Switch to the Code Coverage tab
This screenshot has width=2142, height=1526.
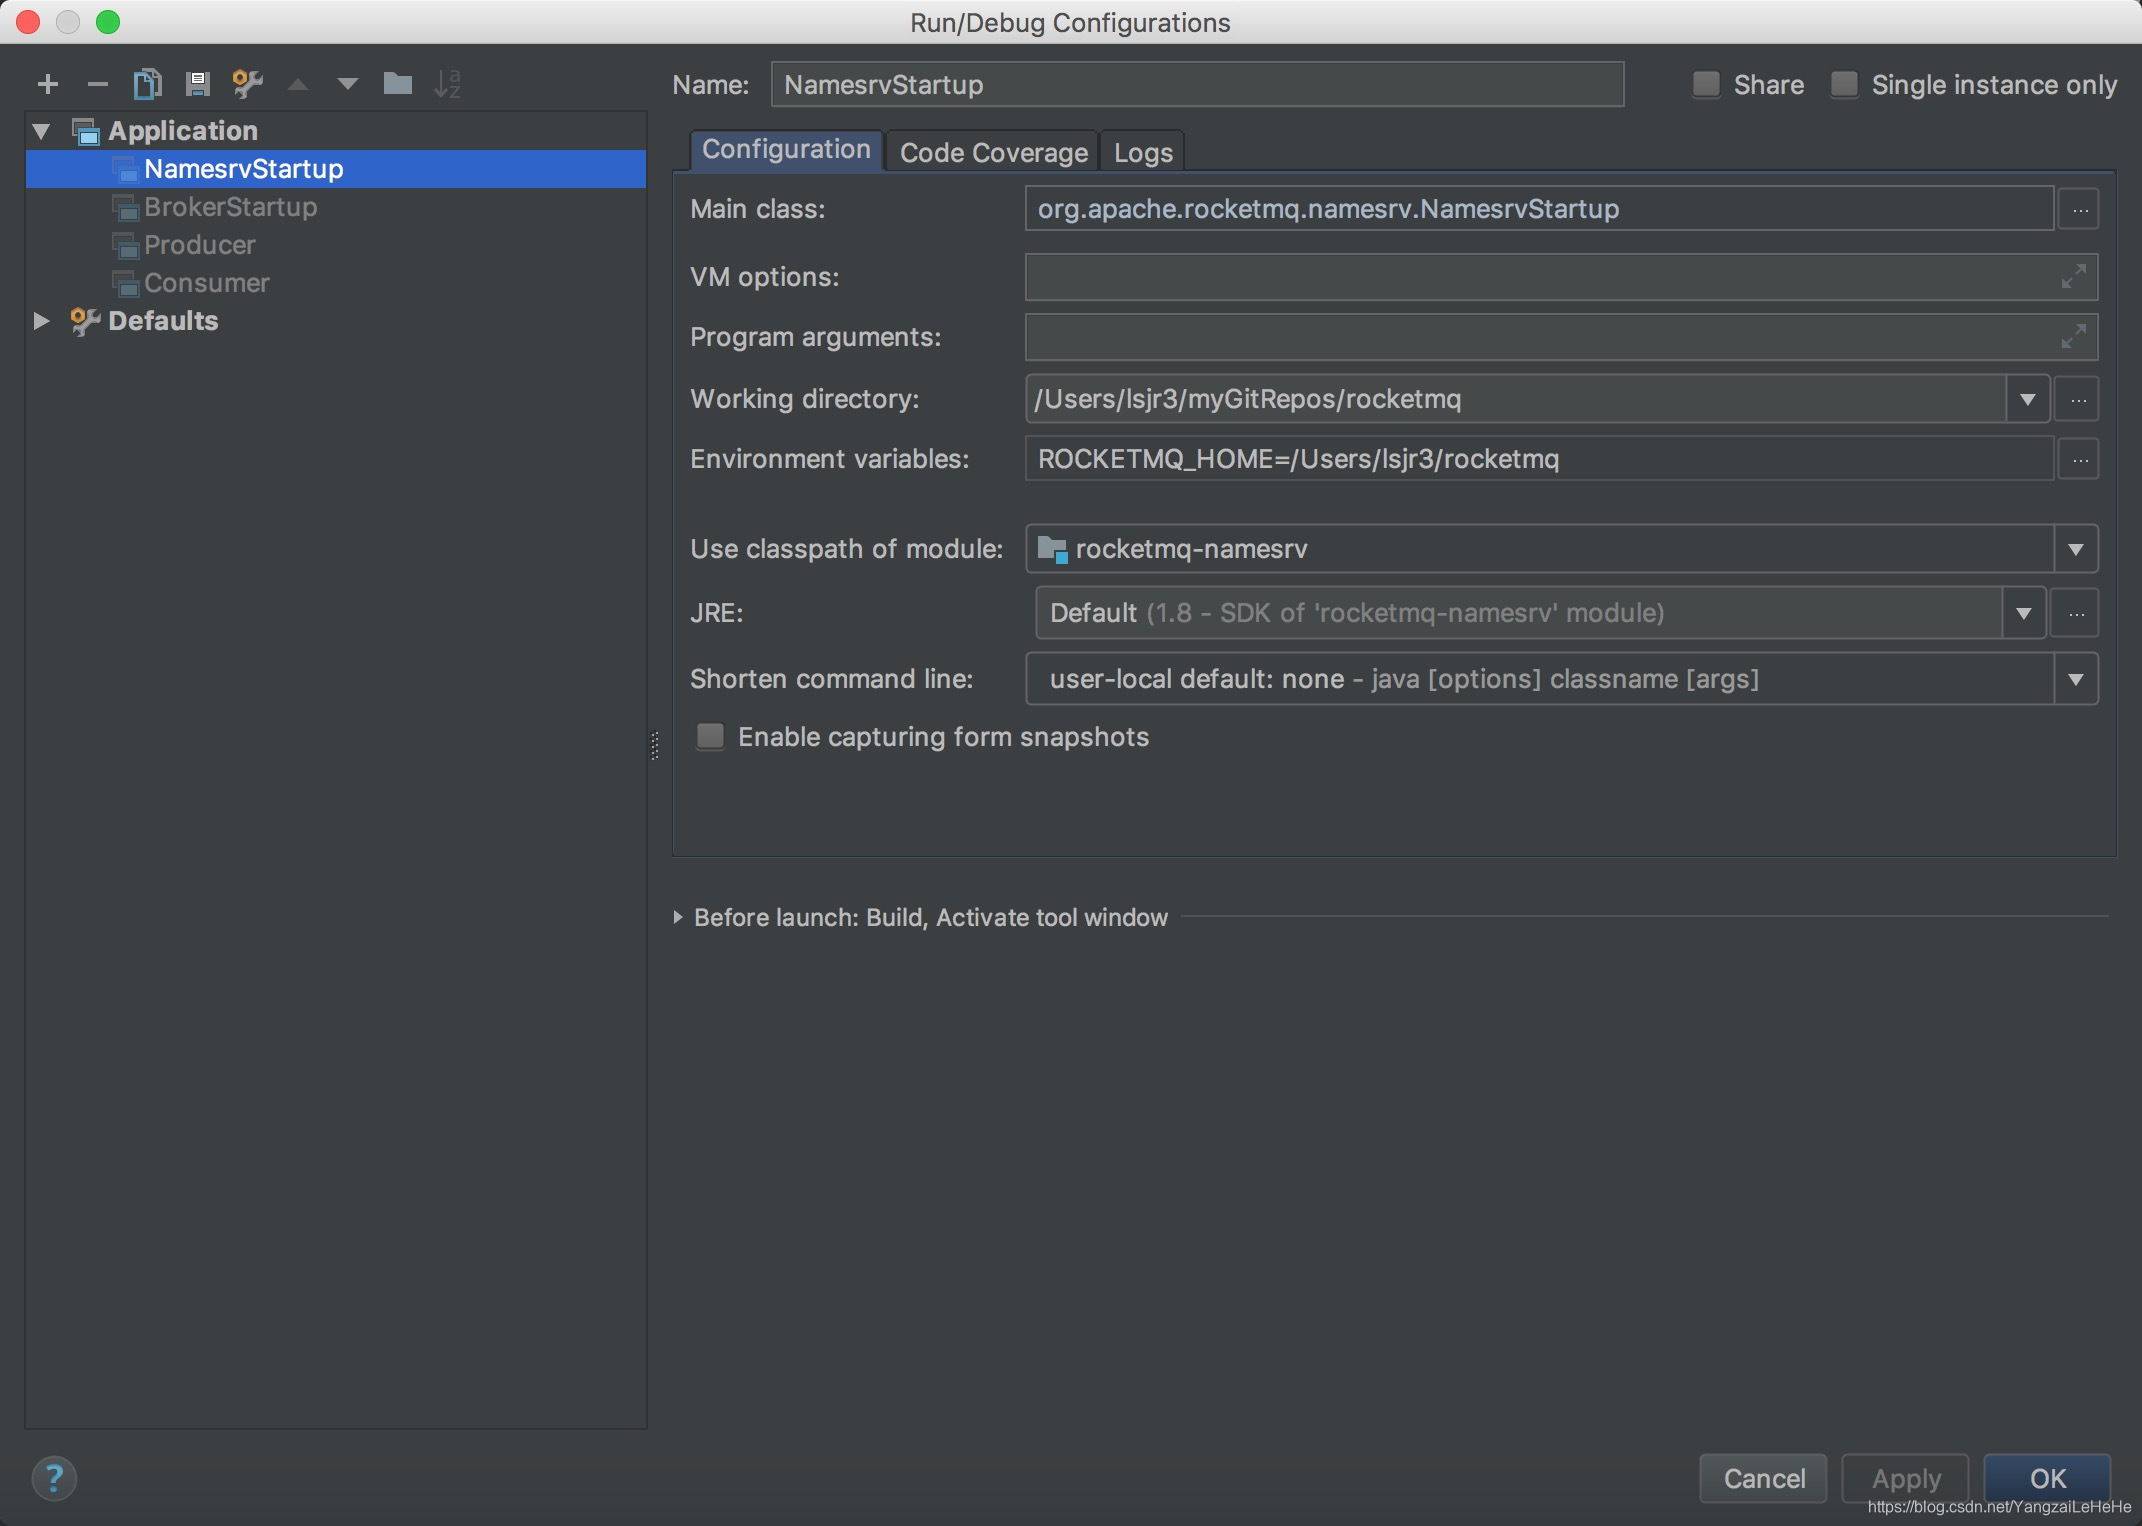tap(993, 152)
